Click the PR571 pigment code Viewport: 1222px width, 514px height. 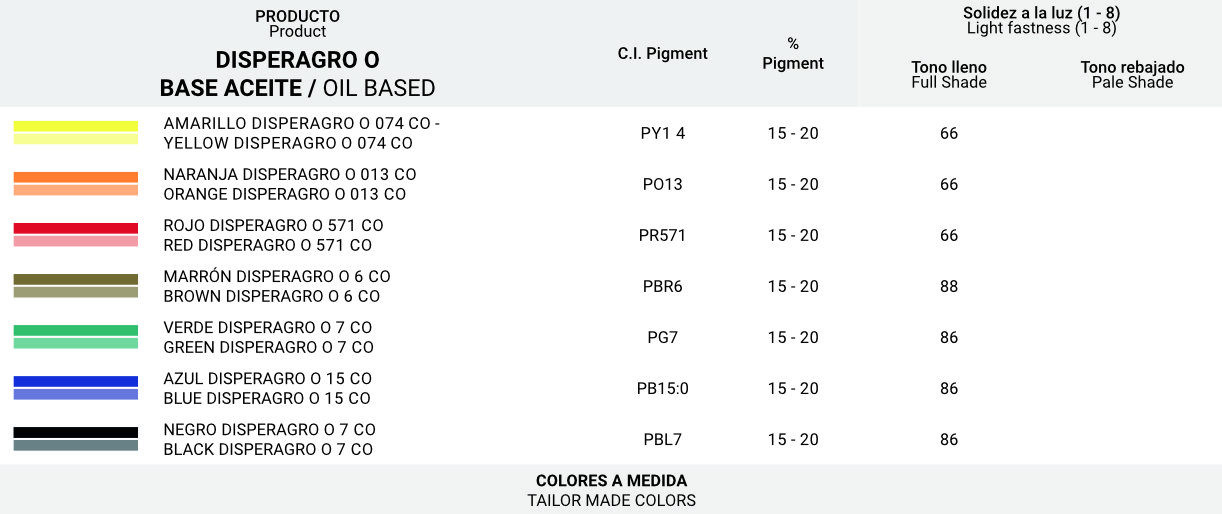(662, 235)
